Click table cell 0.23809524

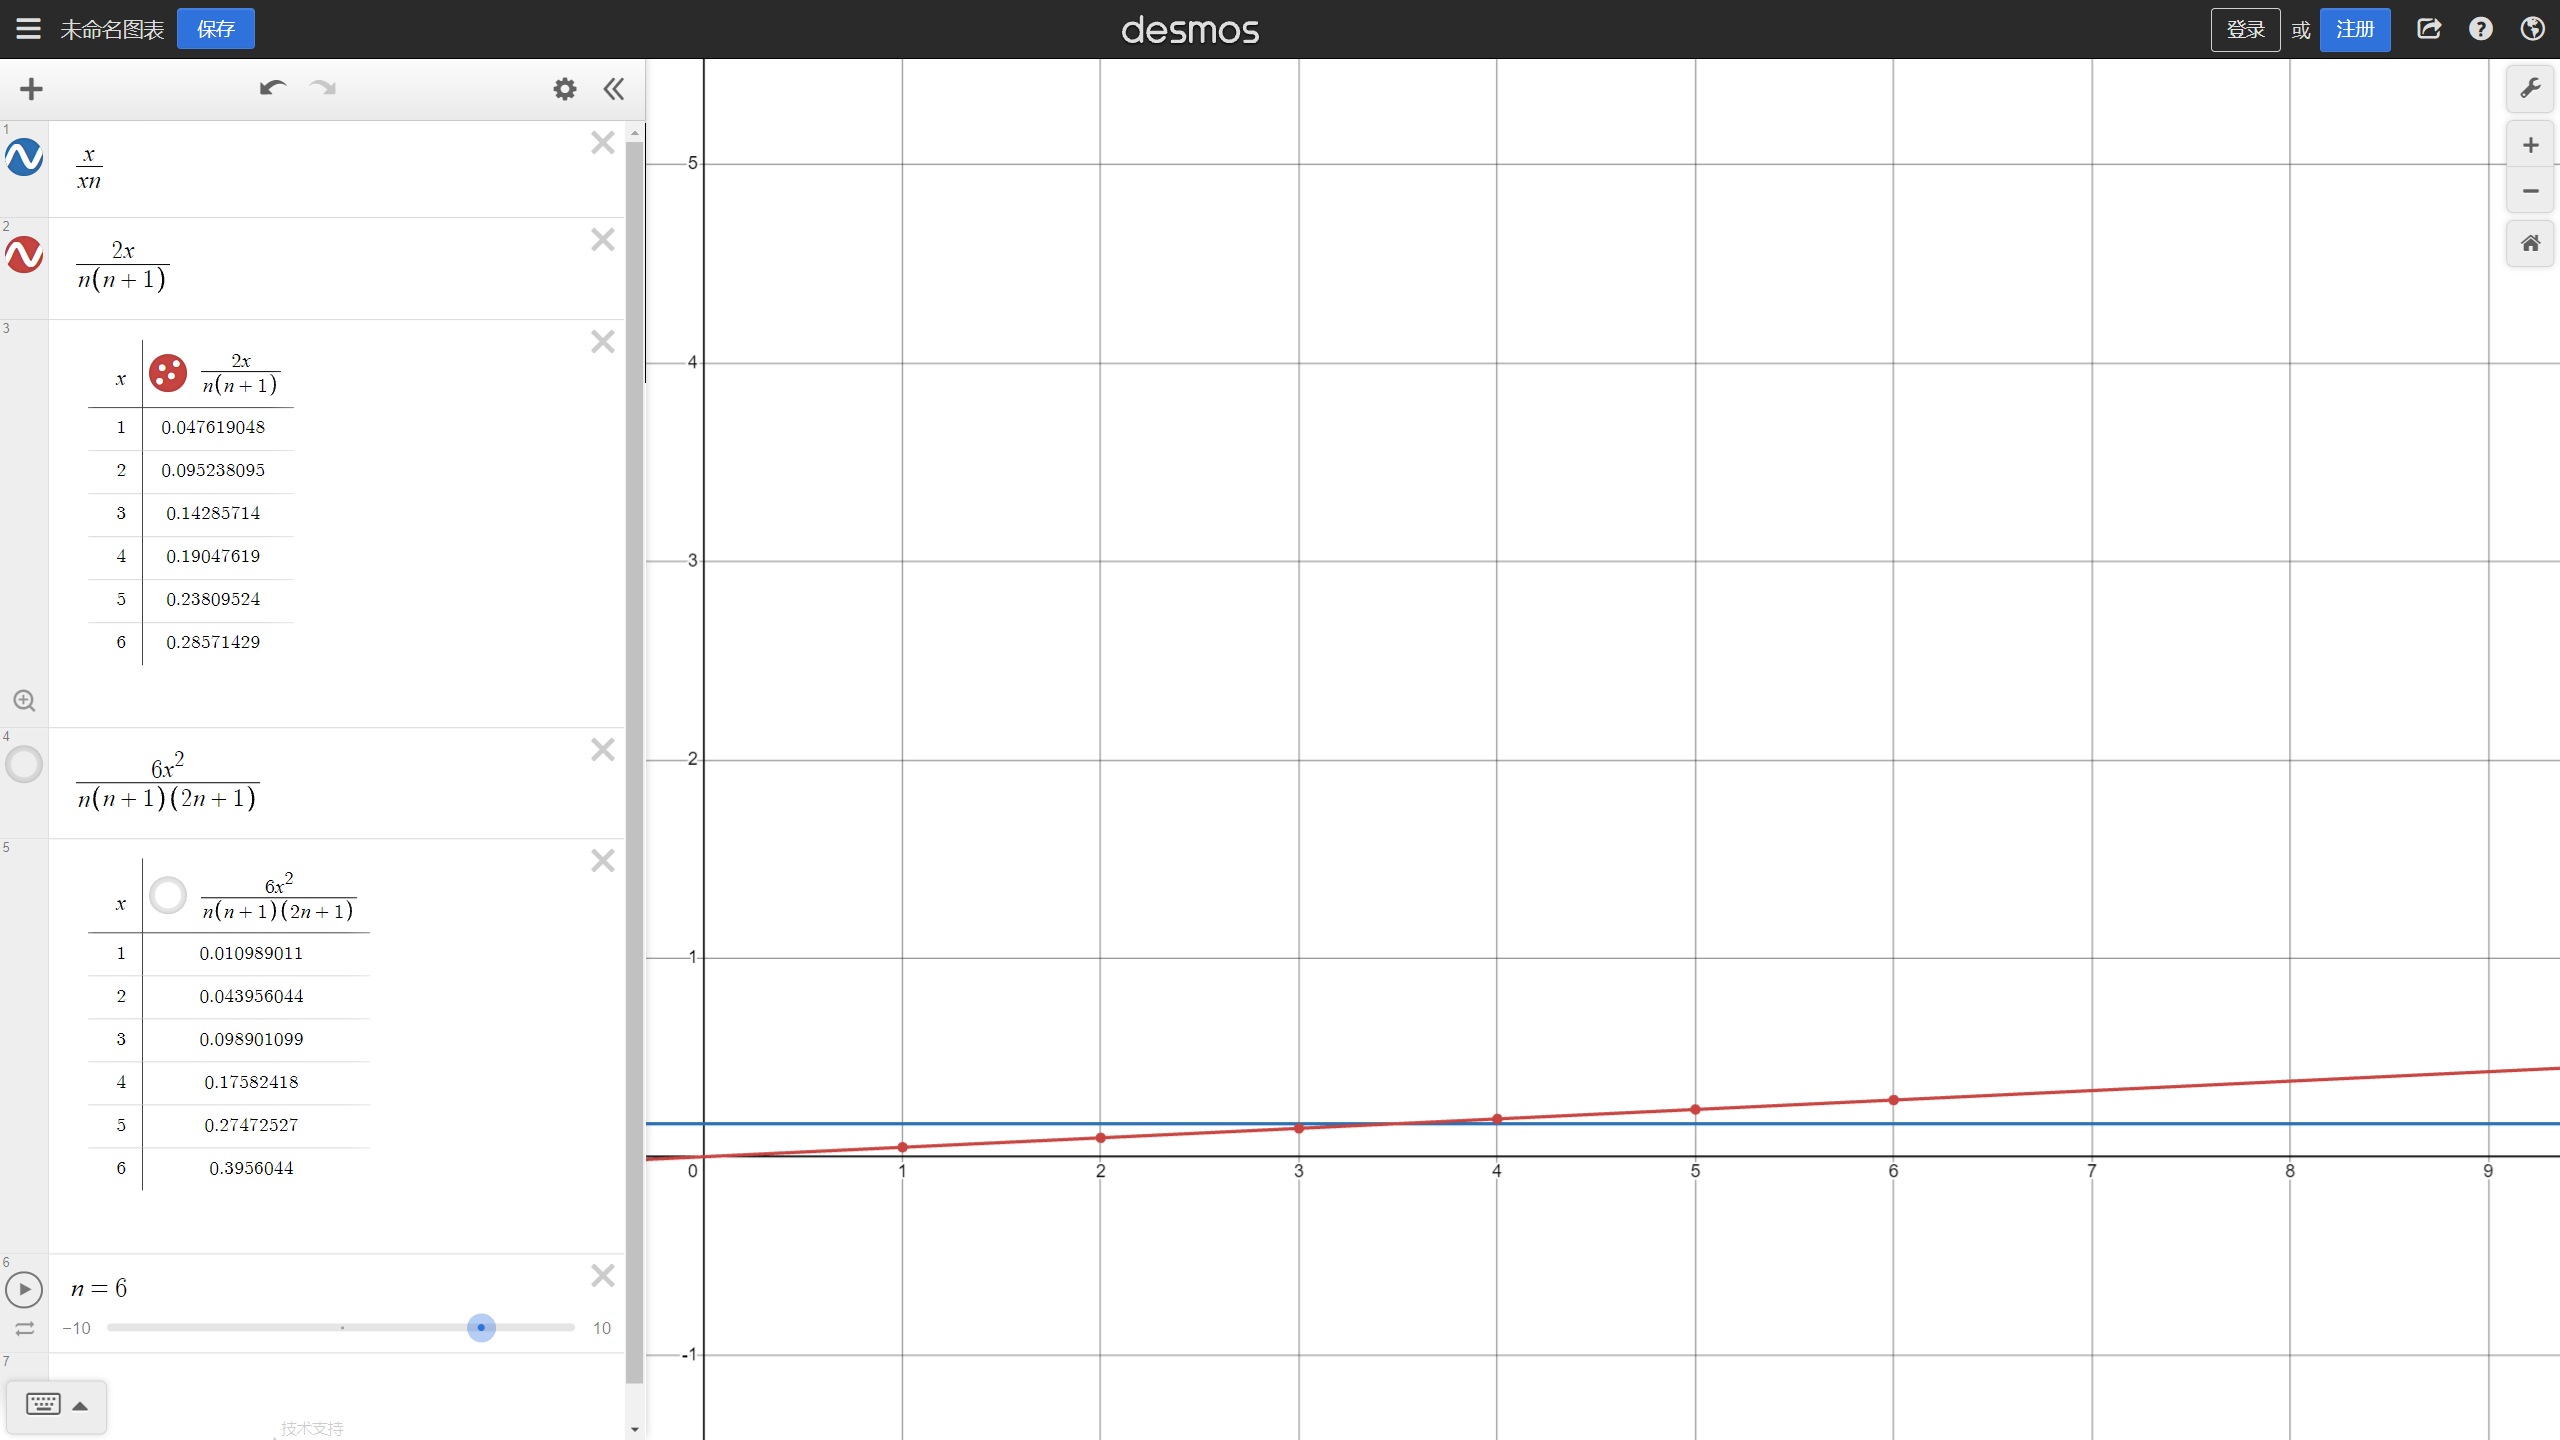[x=213, y=599]
